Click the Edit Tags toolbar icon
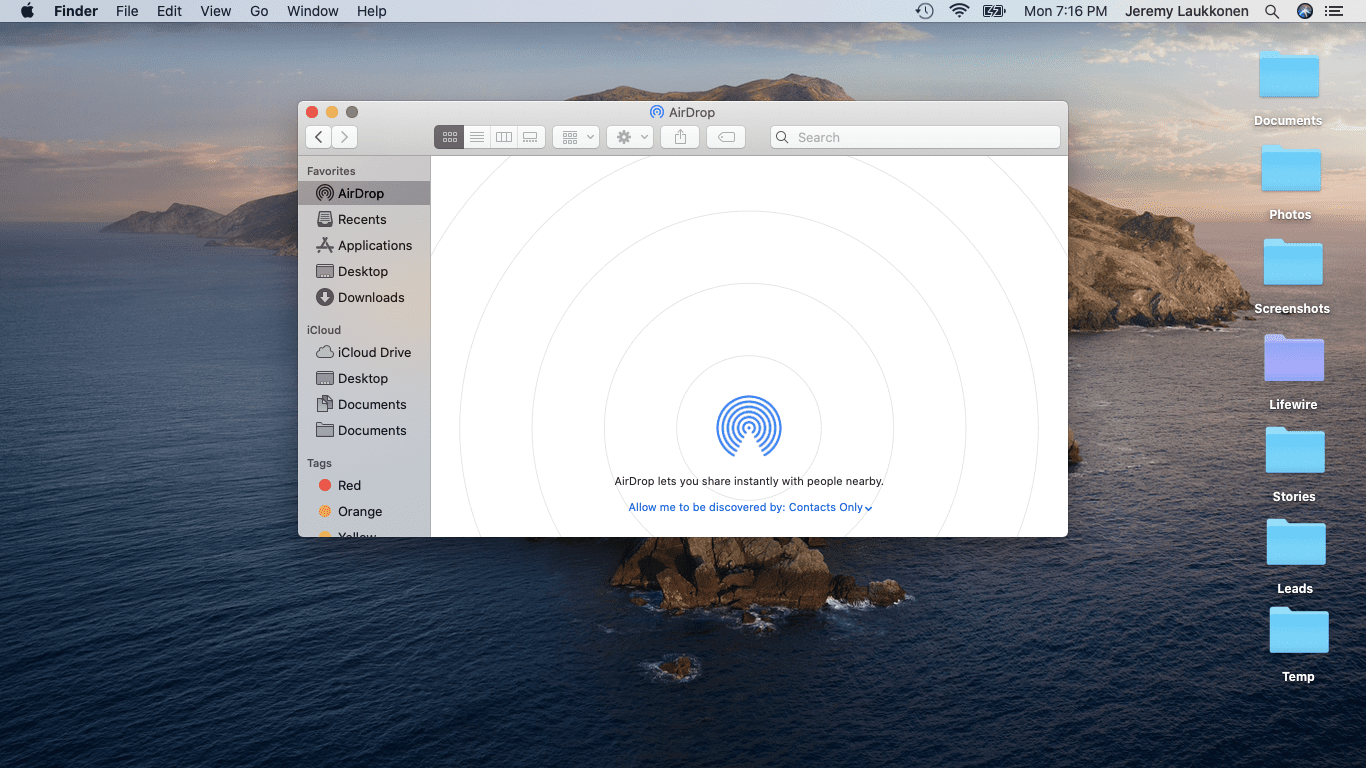1366x768 pixels. [x=726, y=137]
